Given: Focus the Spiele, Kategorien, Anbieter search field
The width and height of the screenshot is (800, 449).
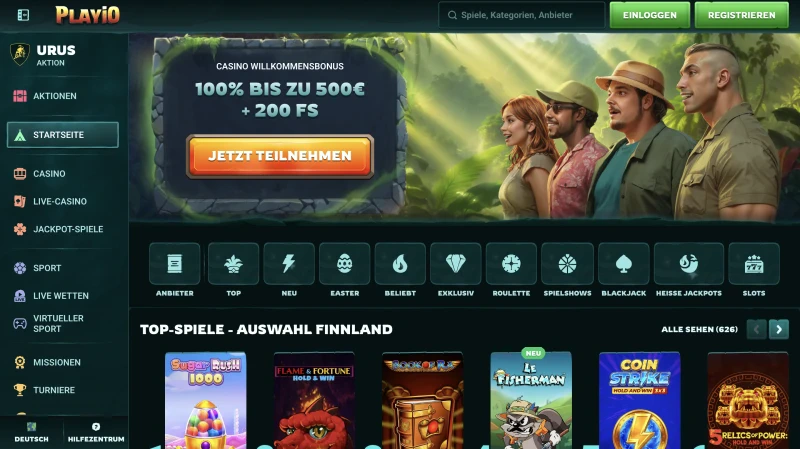Looking at the screenshot, I should tap(521, 15).
